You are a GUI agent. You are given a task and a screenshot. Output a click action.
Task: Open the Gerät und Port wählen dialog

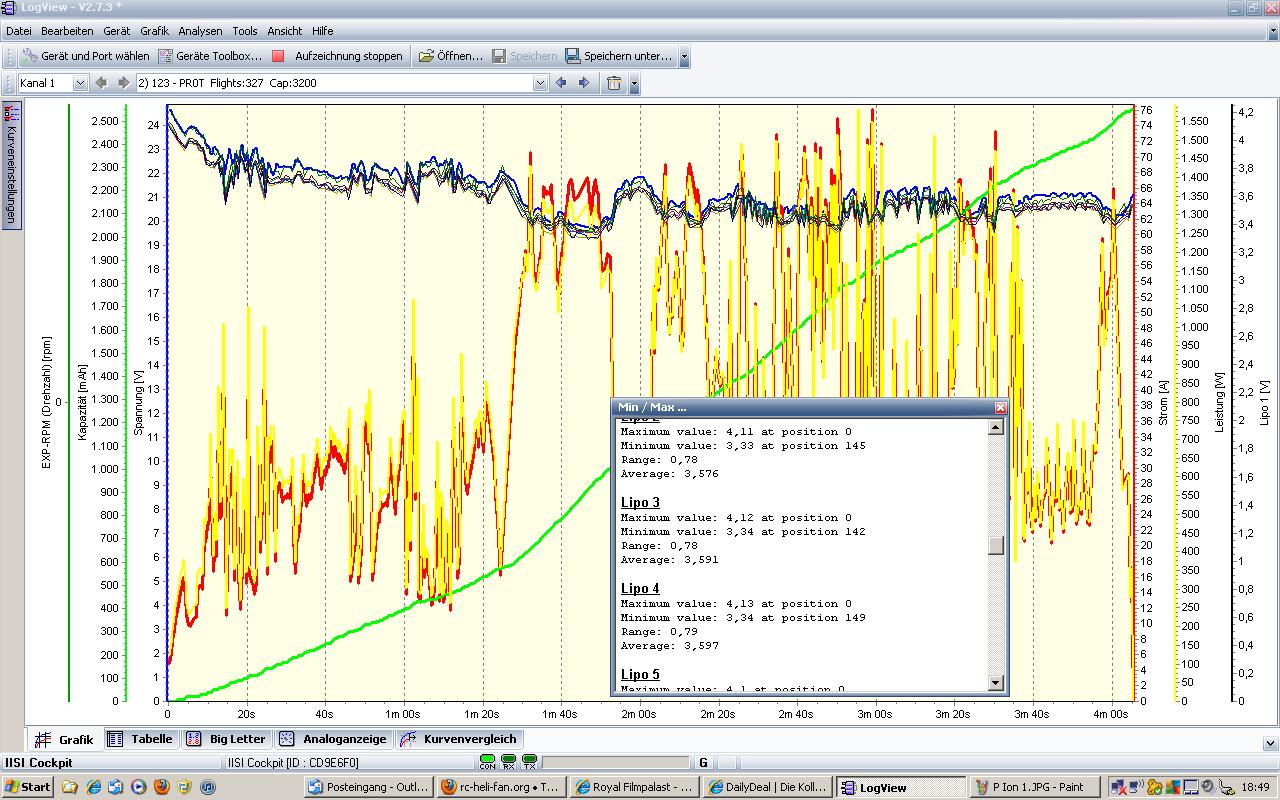point(86,56)
